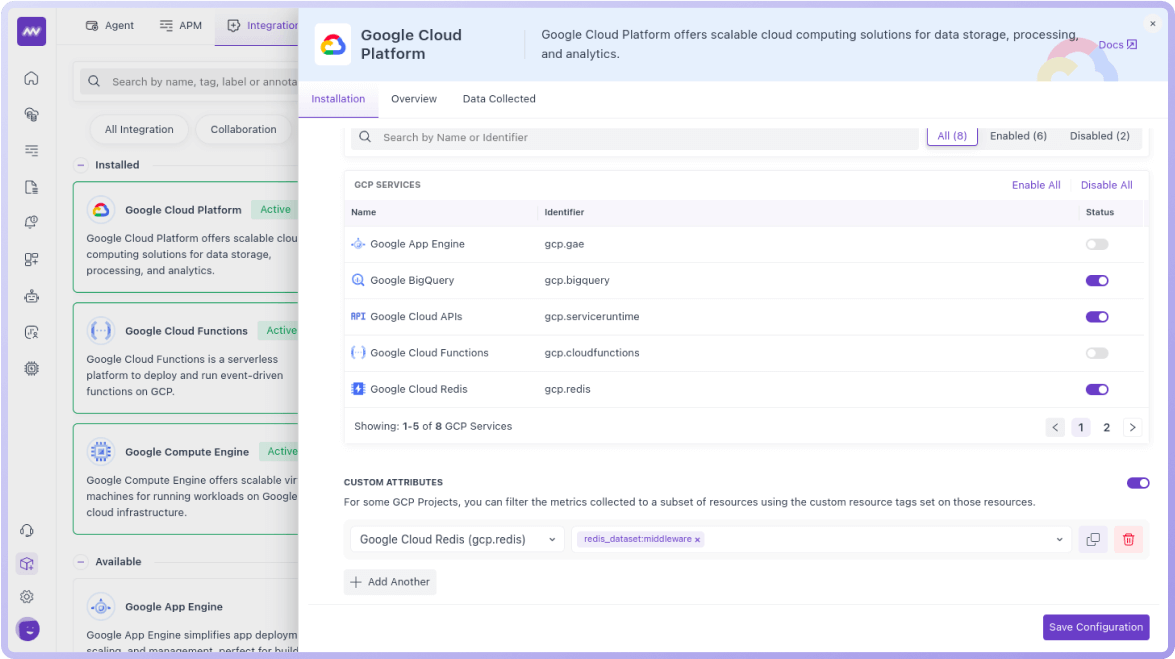
Task: Click the Google Cloud Functions row icon
Action: click(x=358, y=352)
